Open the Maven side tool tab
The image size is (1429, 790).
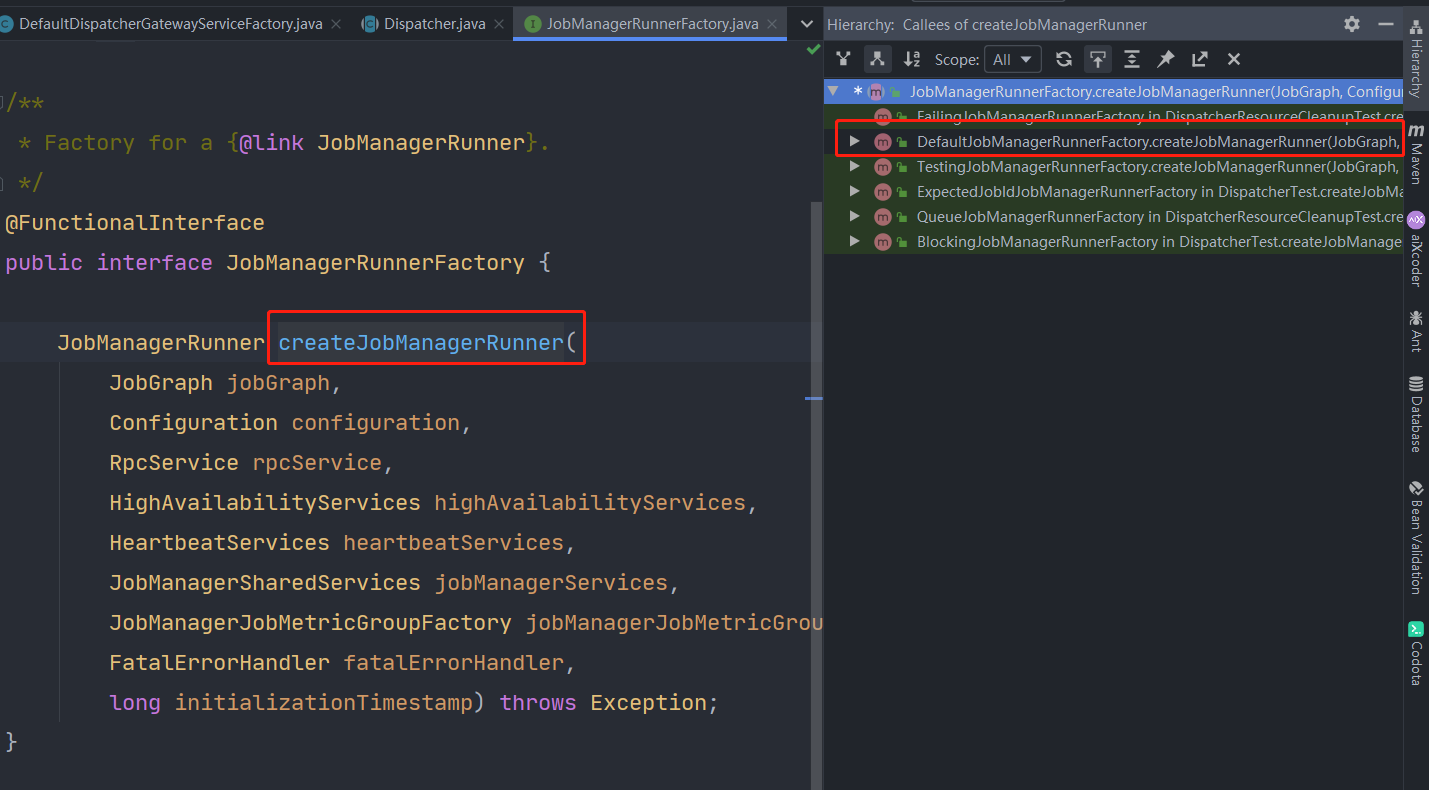[x=1416, y=154]
